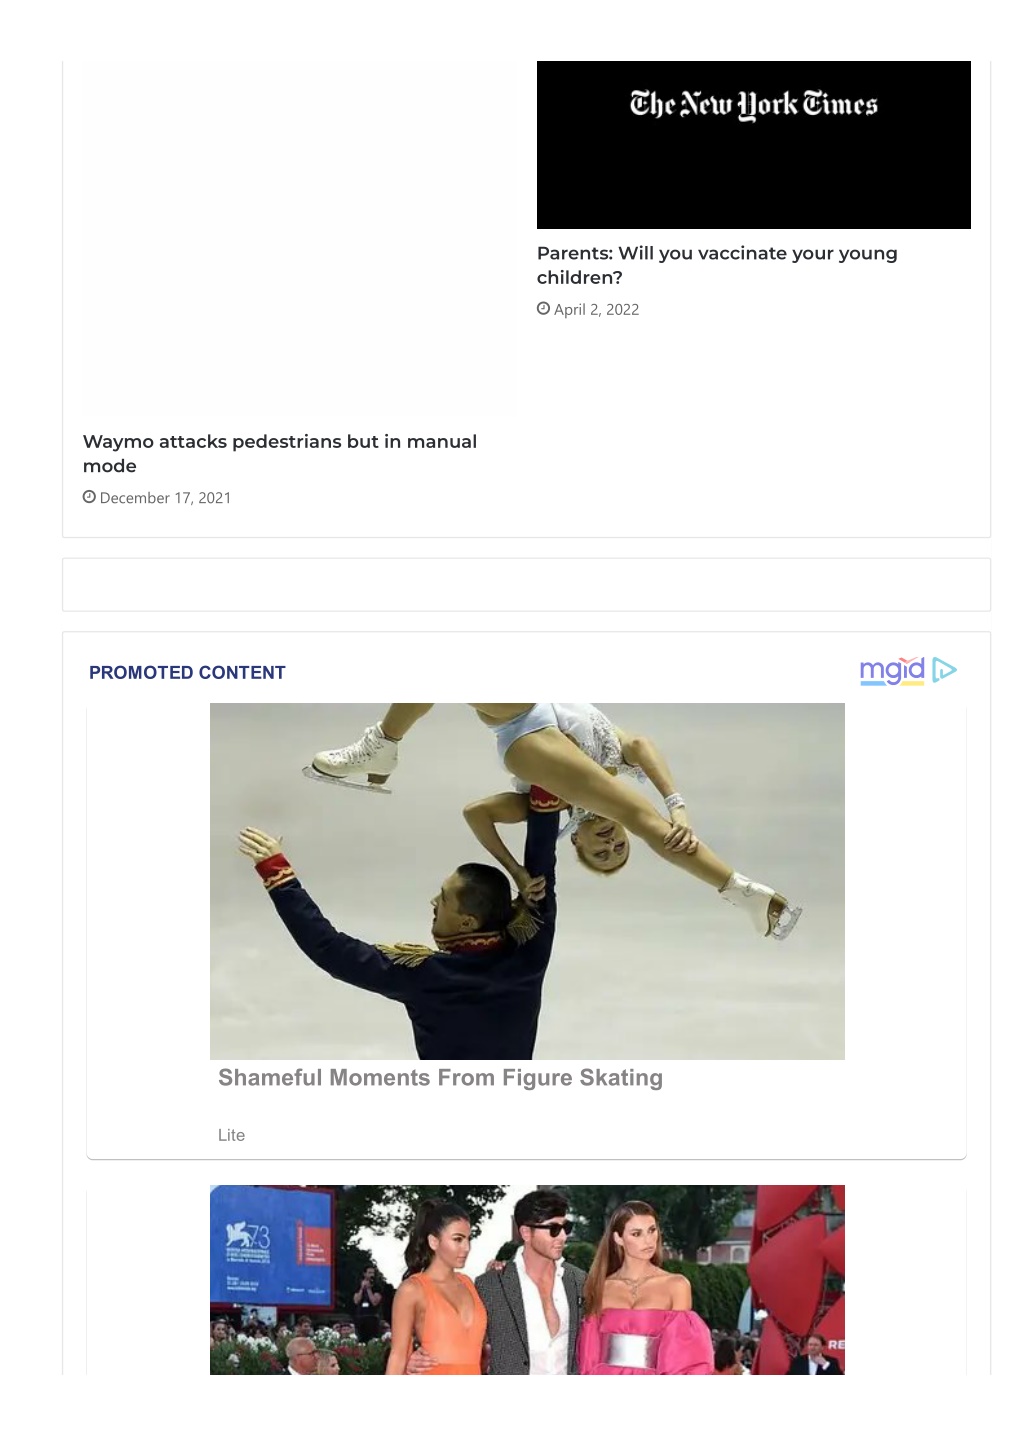Open 'Waymo attacks pedestrians but in manual mode'

(x=280, y=453)
